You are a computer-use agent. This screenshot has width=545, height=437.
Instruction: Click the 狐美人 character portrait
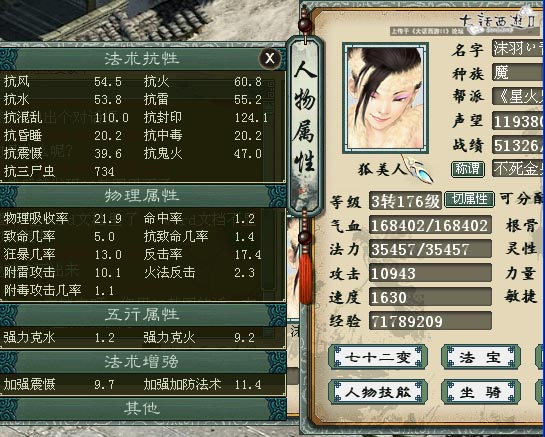[385, 98]
